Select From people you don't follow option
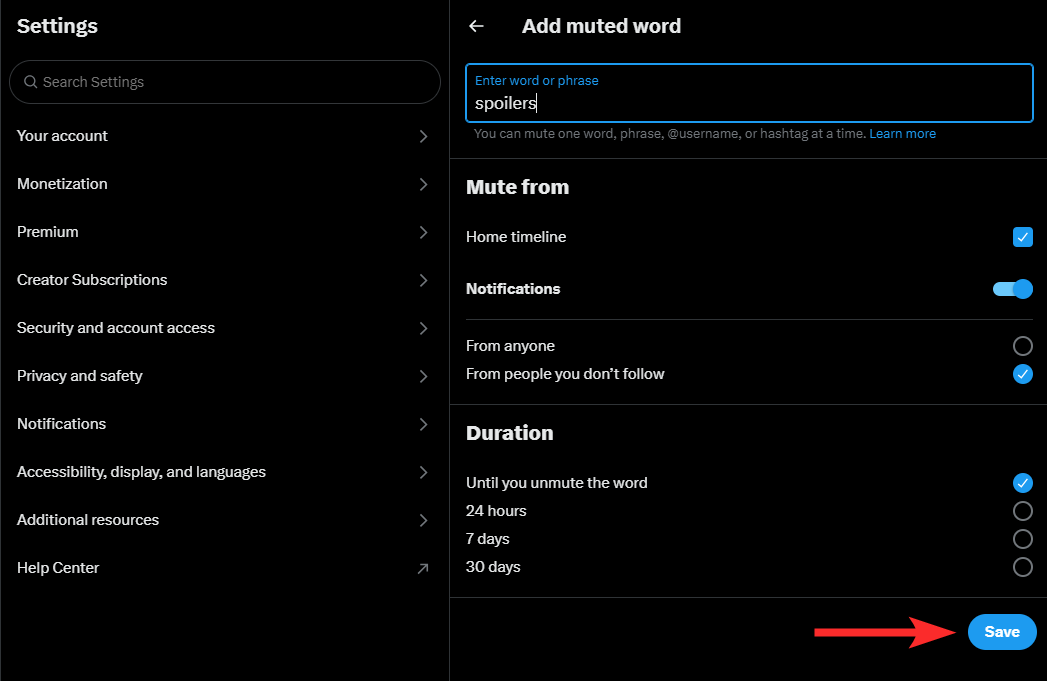The height and width of the screenshot is (681, 1047). pos(1022,374)
